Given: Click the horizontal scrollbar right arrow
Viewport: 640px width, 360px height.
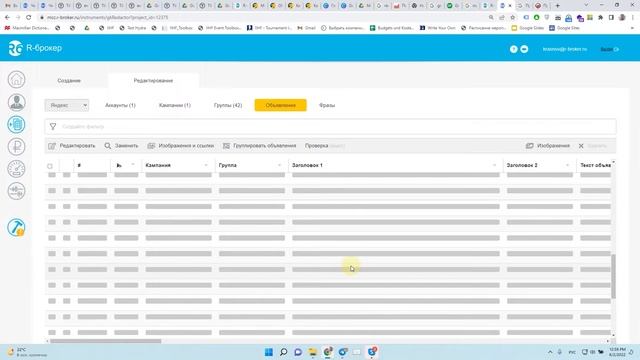Looking at the screenshot, I should 608,341.
